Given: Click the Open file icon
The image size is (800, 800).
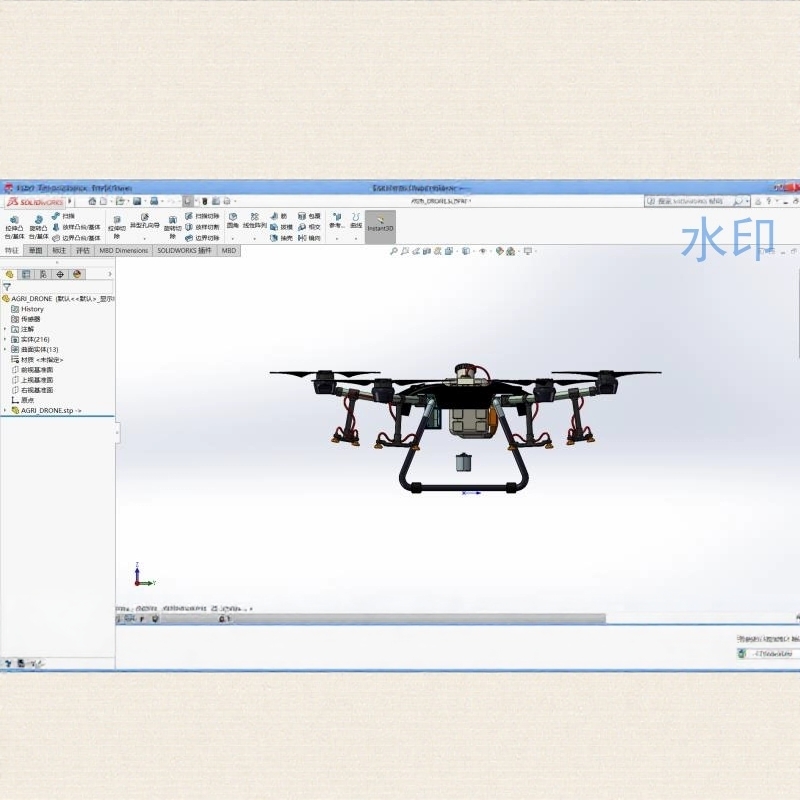Looking at the screenshot, I should coord(120,201).
